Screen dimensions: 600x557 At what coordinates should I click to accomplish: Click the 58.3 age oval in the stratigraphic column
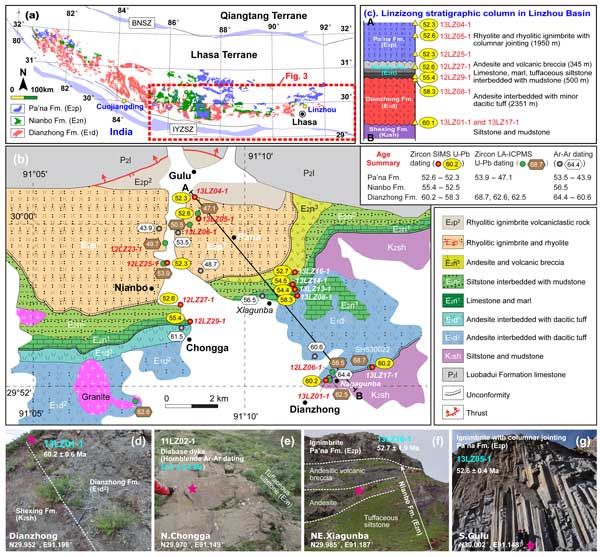428,91
